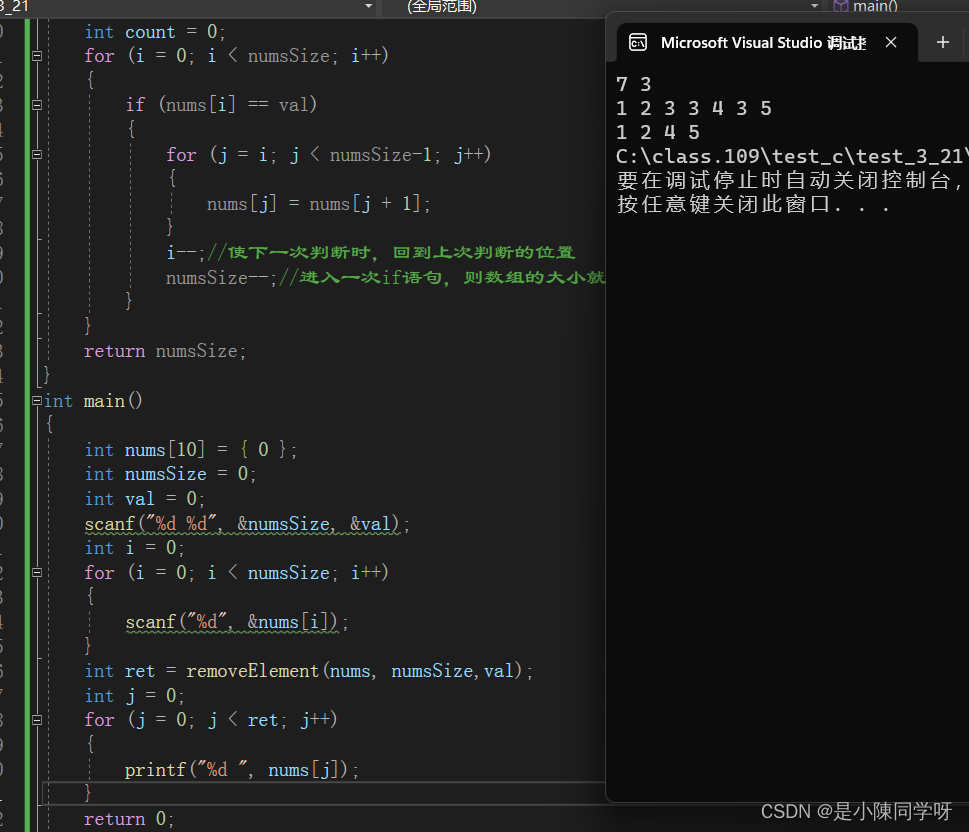969x832 pixels.
Task: Close the Microsoft Visual Studio debug console tab
Action: 891,42
